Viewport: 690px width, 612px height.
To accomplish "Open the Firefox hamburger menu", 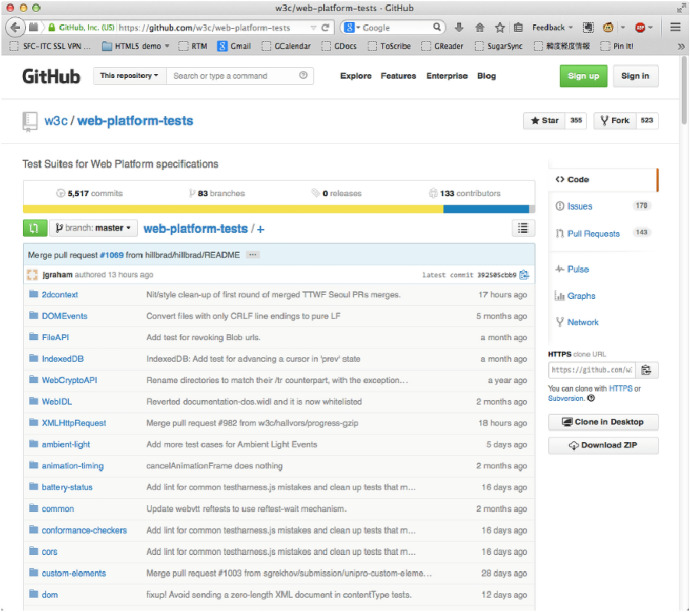I will [675, 27].
